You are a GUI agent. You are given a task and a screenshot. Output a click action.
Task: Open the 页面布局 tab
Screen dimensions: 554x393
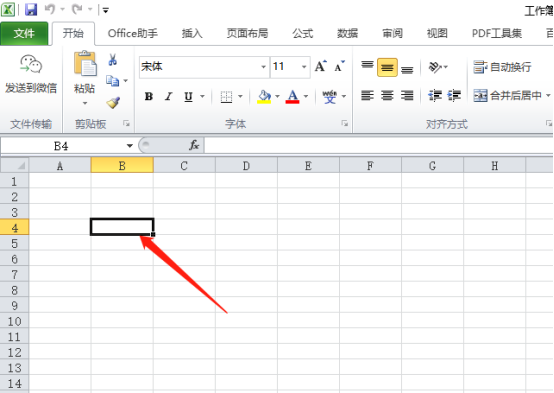coord(247,34)
